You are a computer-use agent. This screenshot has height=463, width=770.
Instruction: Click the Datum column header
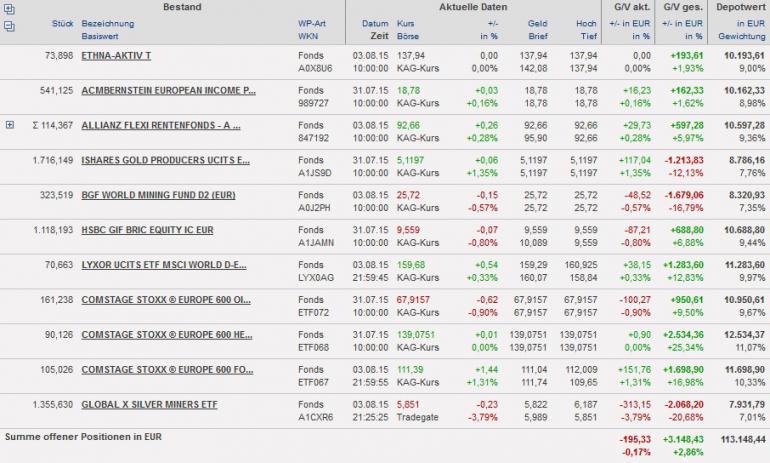click(375, 22)
